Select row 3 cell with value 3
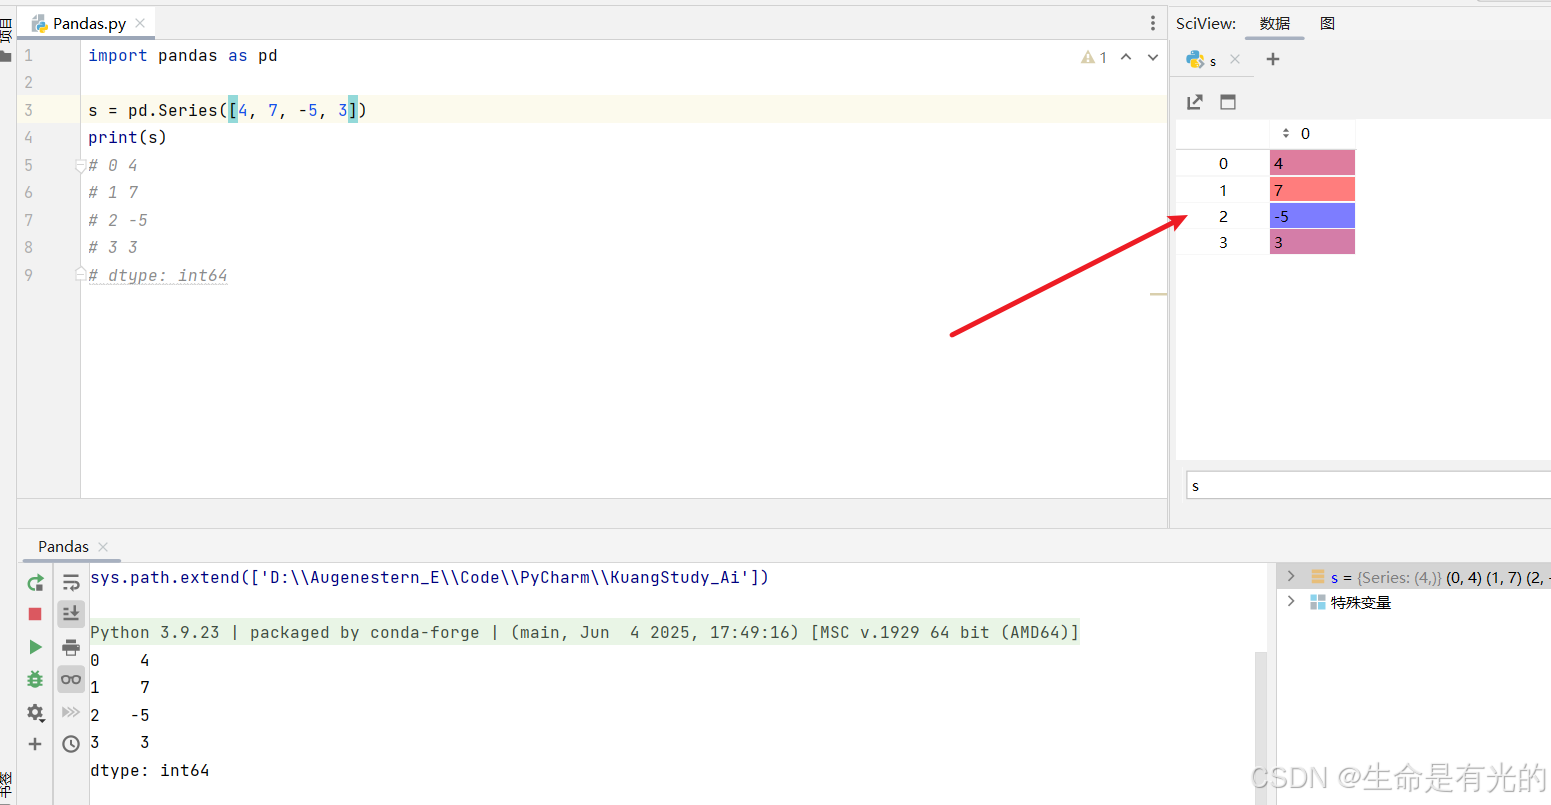 pyautogui.click(x=1312, y=242)
